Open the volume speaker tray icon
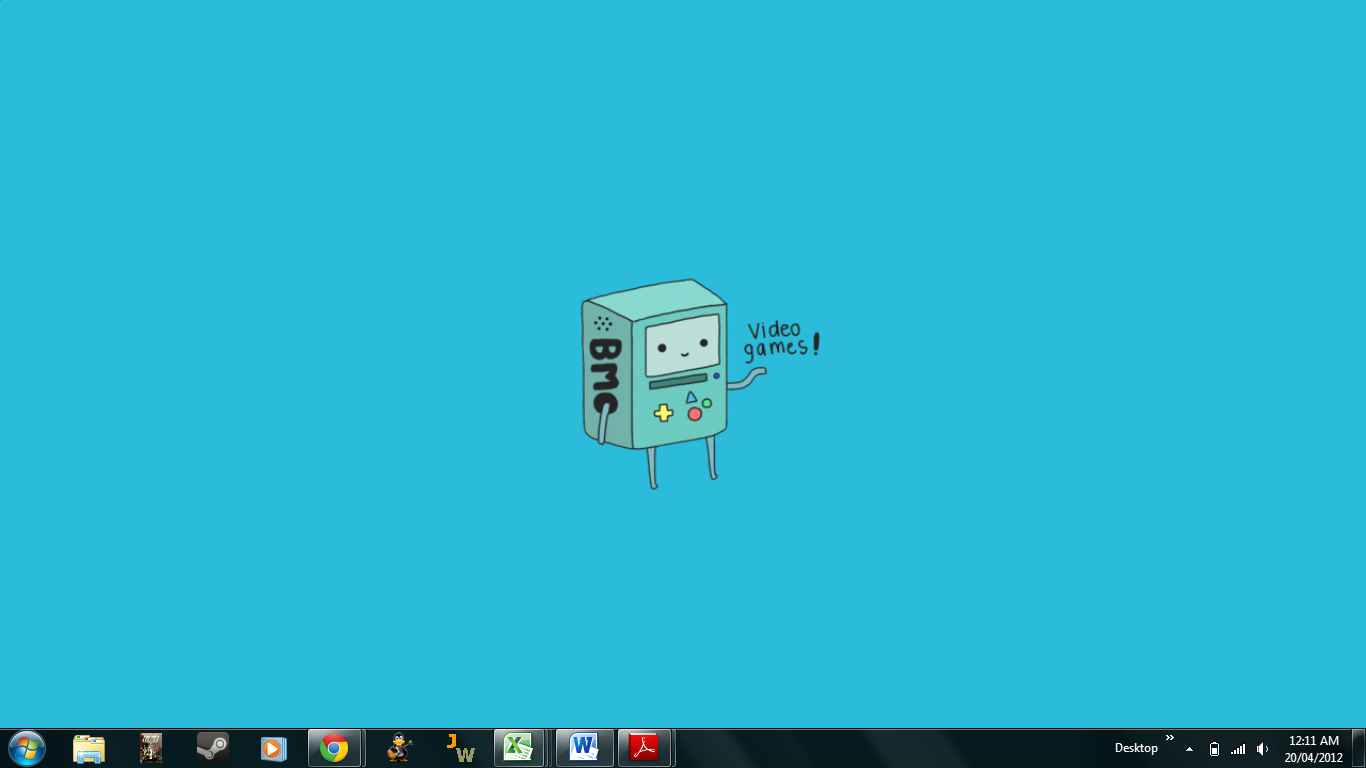 coord(1262,749)
